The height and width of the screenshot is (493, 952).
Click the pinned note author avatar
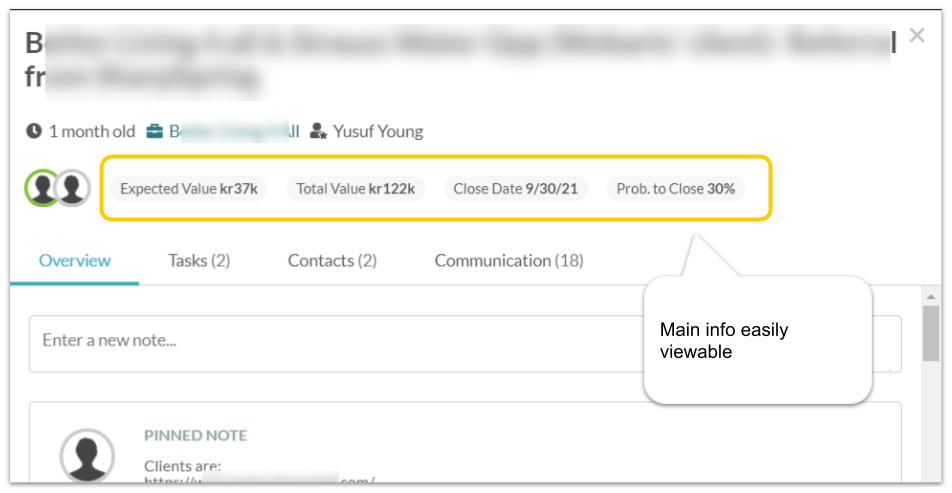[x=87, y=457]
